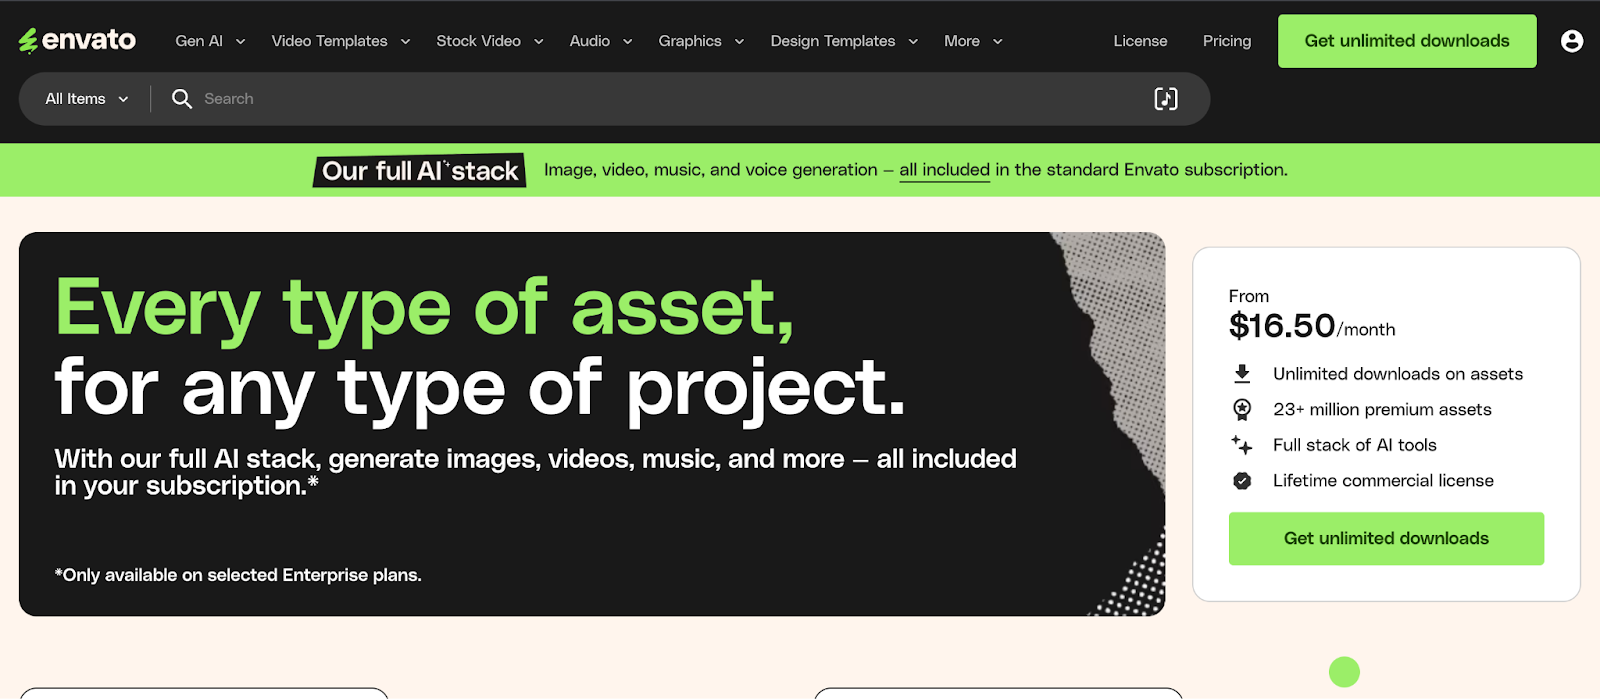Click Get unlimited downloads in header
Screen dimensions: 1600x699
coord(1407,41)
